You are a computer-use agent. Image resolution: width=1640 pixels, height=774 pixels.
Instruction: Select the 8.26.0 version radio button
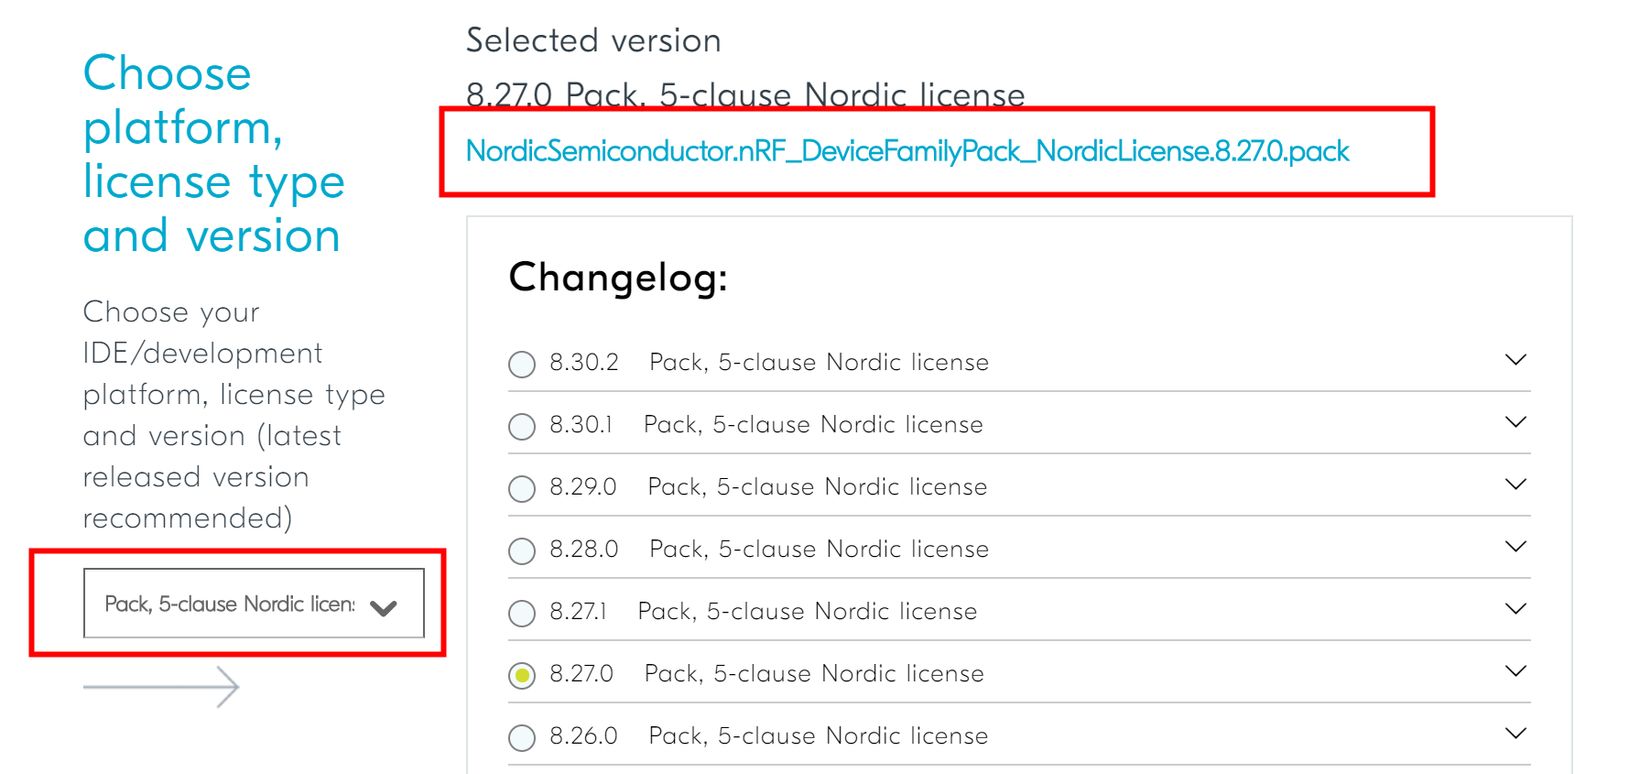(522, 737)
